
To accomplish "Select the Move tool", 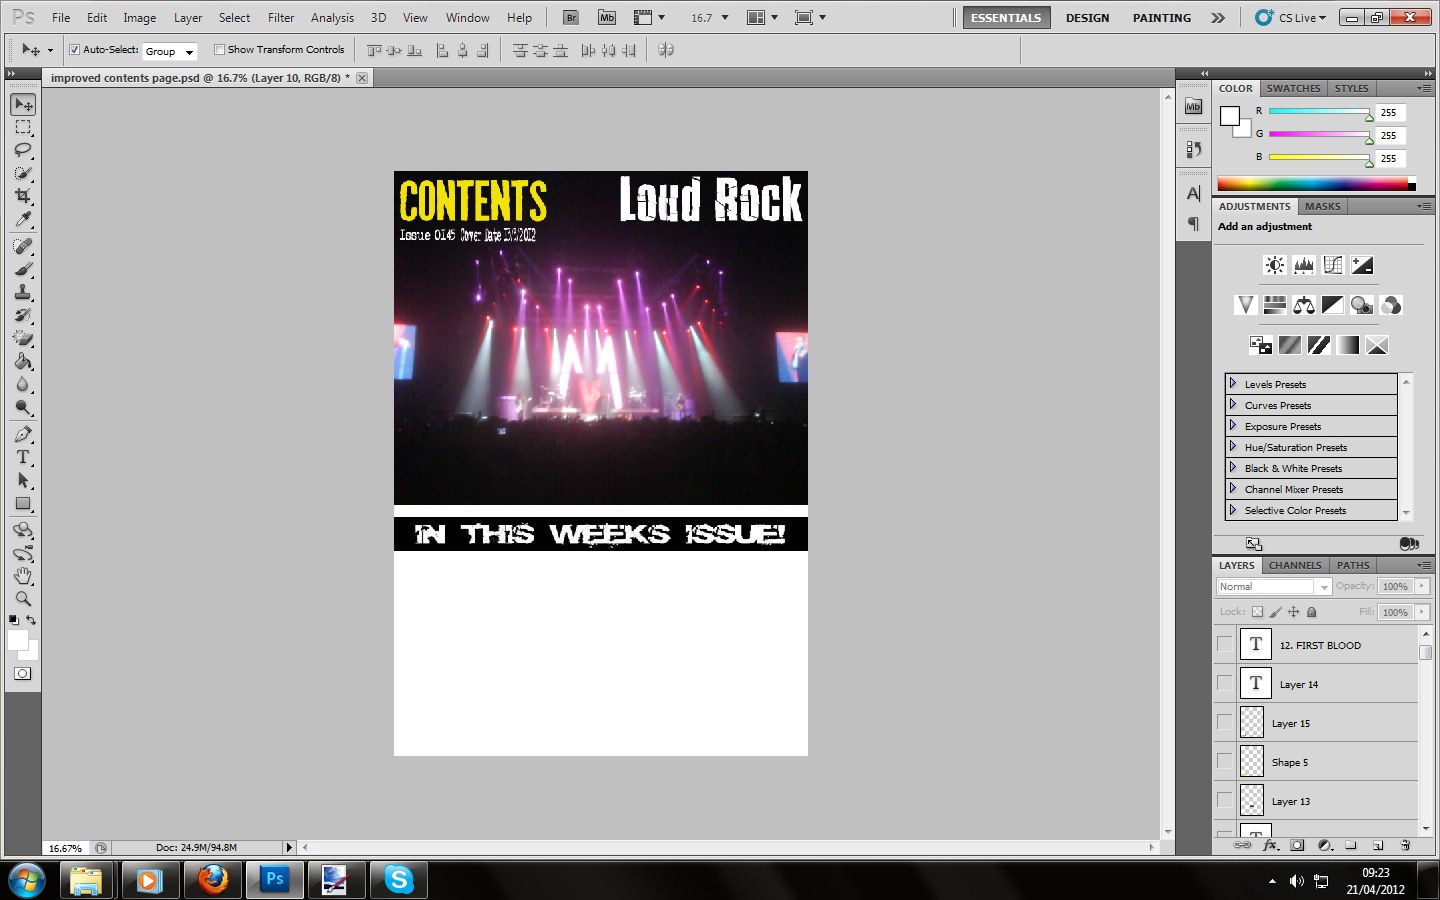I will [x=23, y=105].
